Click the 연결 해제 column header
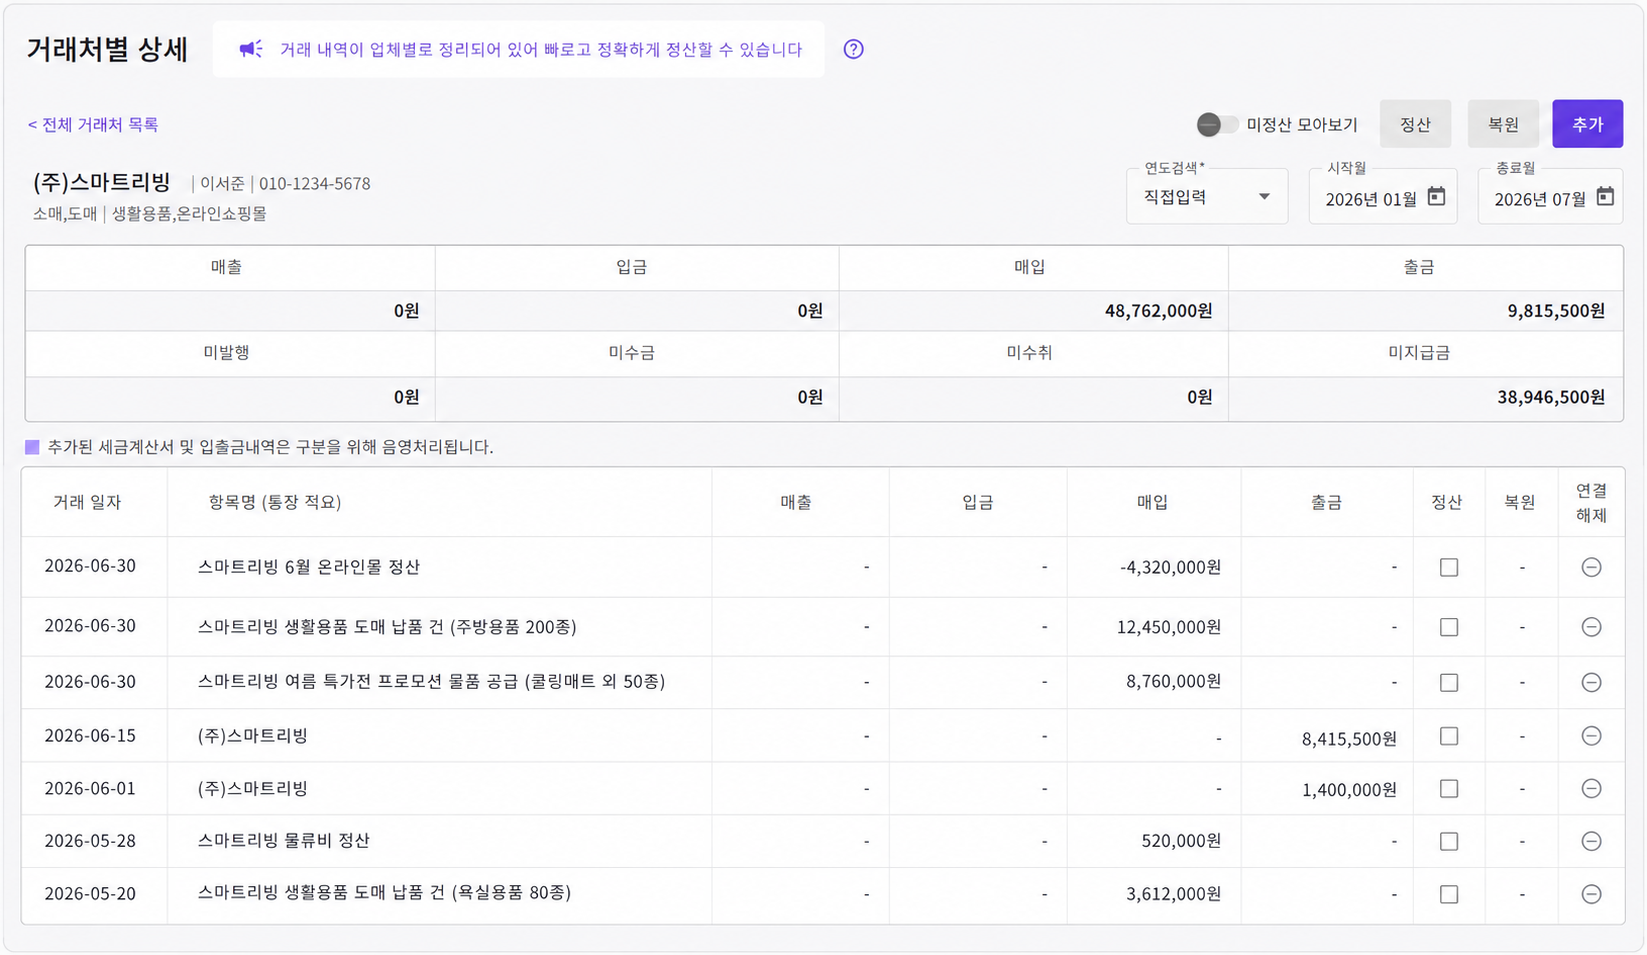The width and height of the screenshot is (1647, 955). (1591, 502)
